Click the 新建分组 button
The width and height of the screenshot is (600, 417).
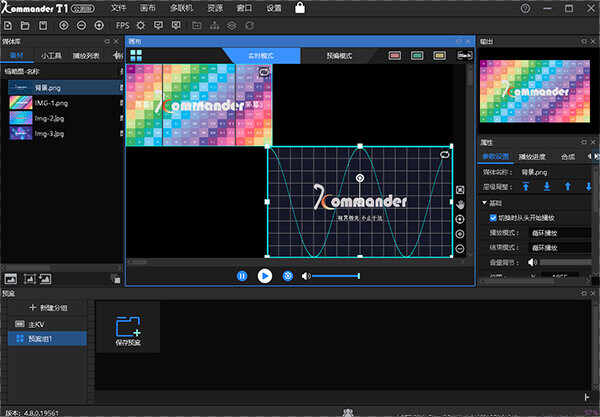[48, 308]
